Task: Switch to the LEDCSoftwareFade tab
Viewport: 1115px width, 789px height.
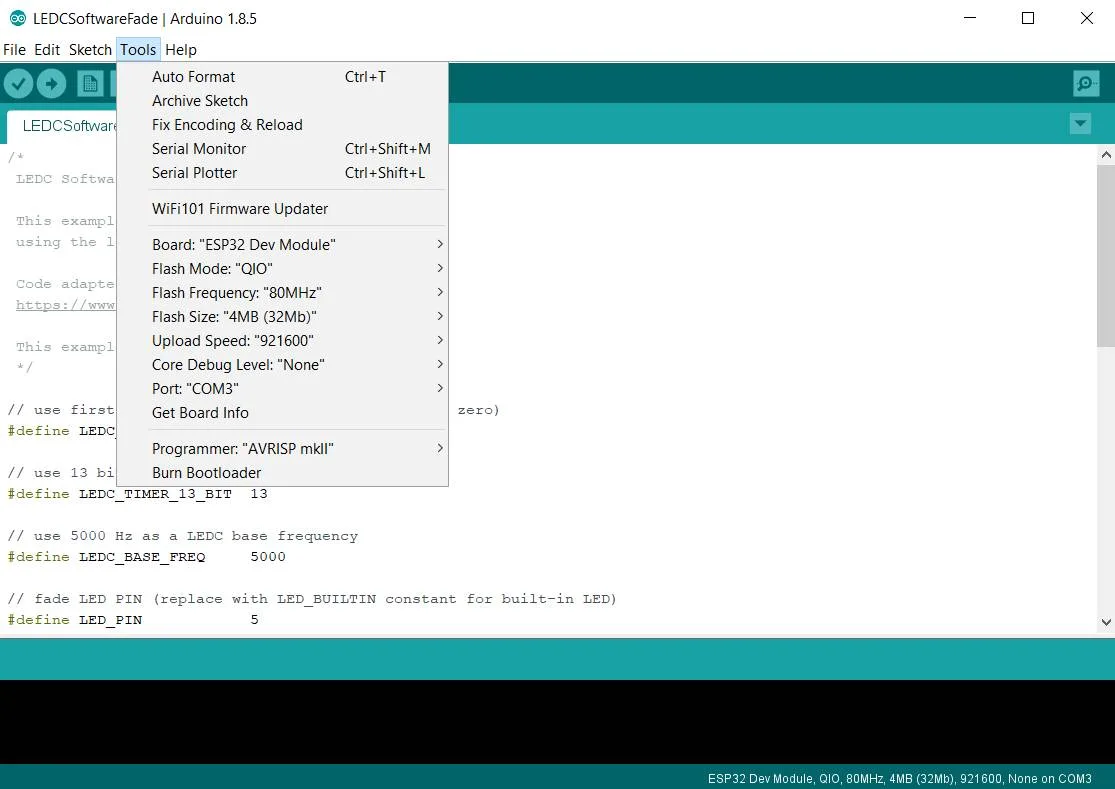Action: coord(63,126)
